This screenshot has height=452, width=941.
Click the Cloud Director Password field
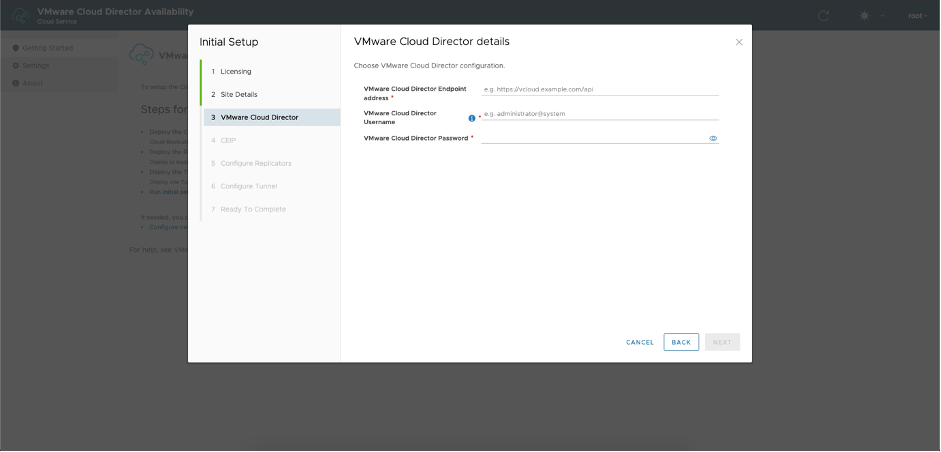(592, 138)
